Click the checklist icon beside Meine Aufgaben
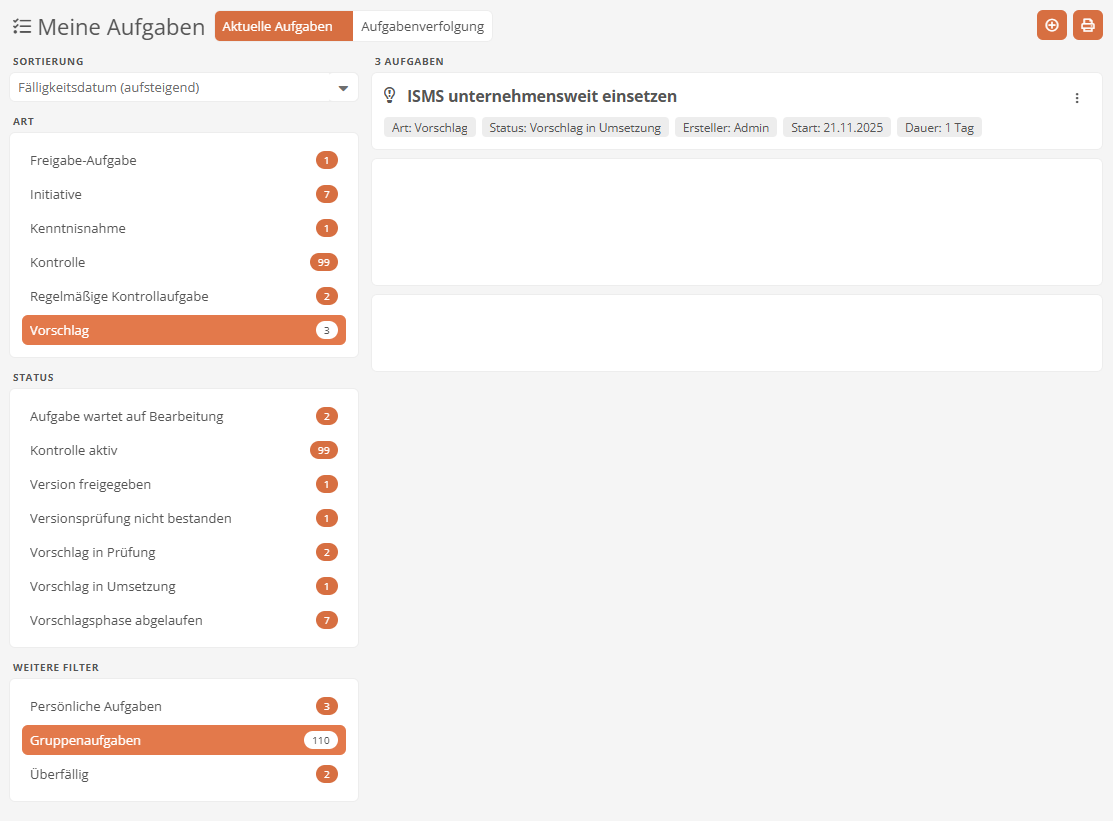1113x821 pixels. (x=21, y=27)
